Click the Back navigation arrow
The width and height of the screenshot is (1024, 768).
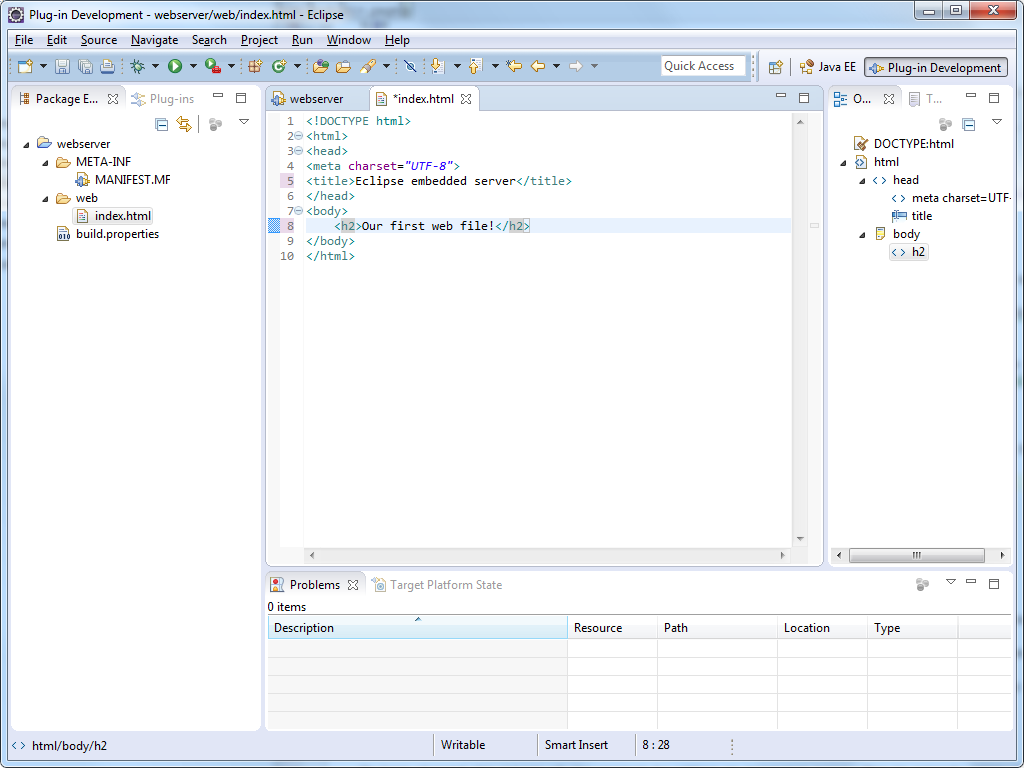coord(537,66)
